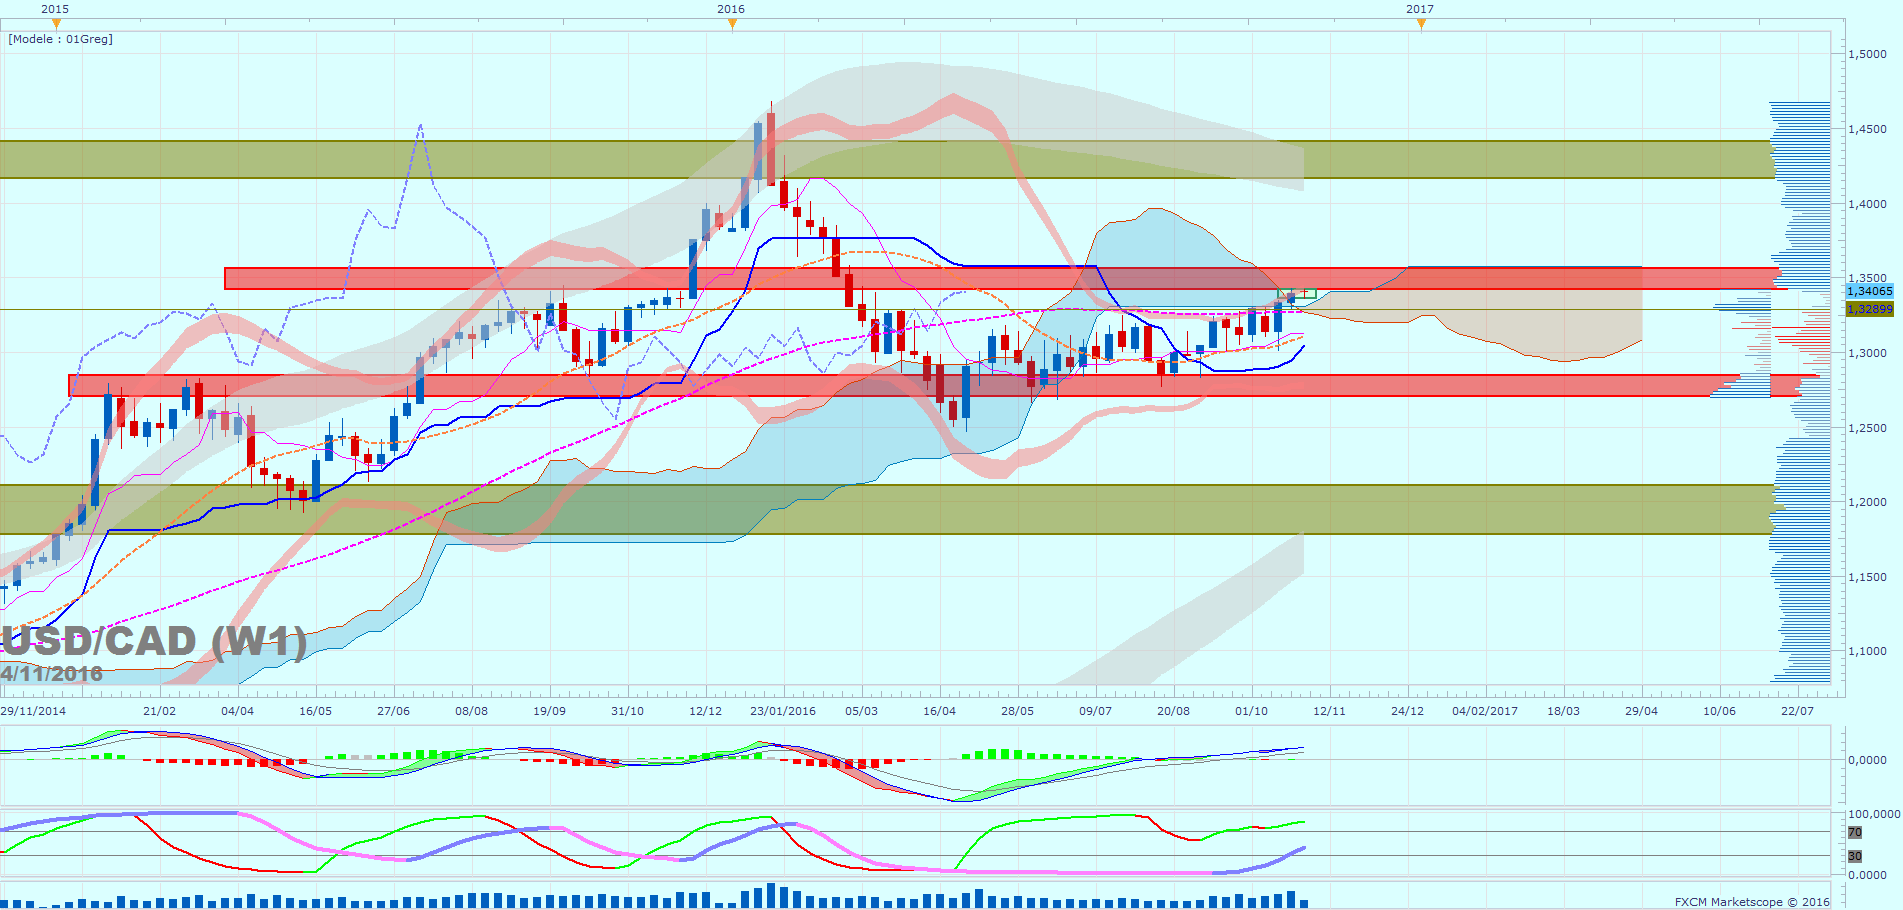Click the 01/10 date axis label
1903x910 pixels.
coord(1252,711)
